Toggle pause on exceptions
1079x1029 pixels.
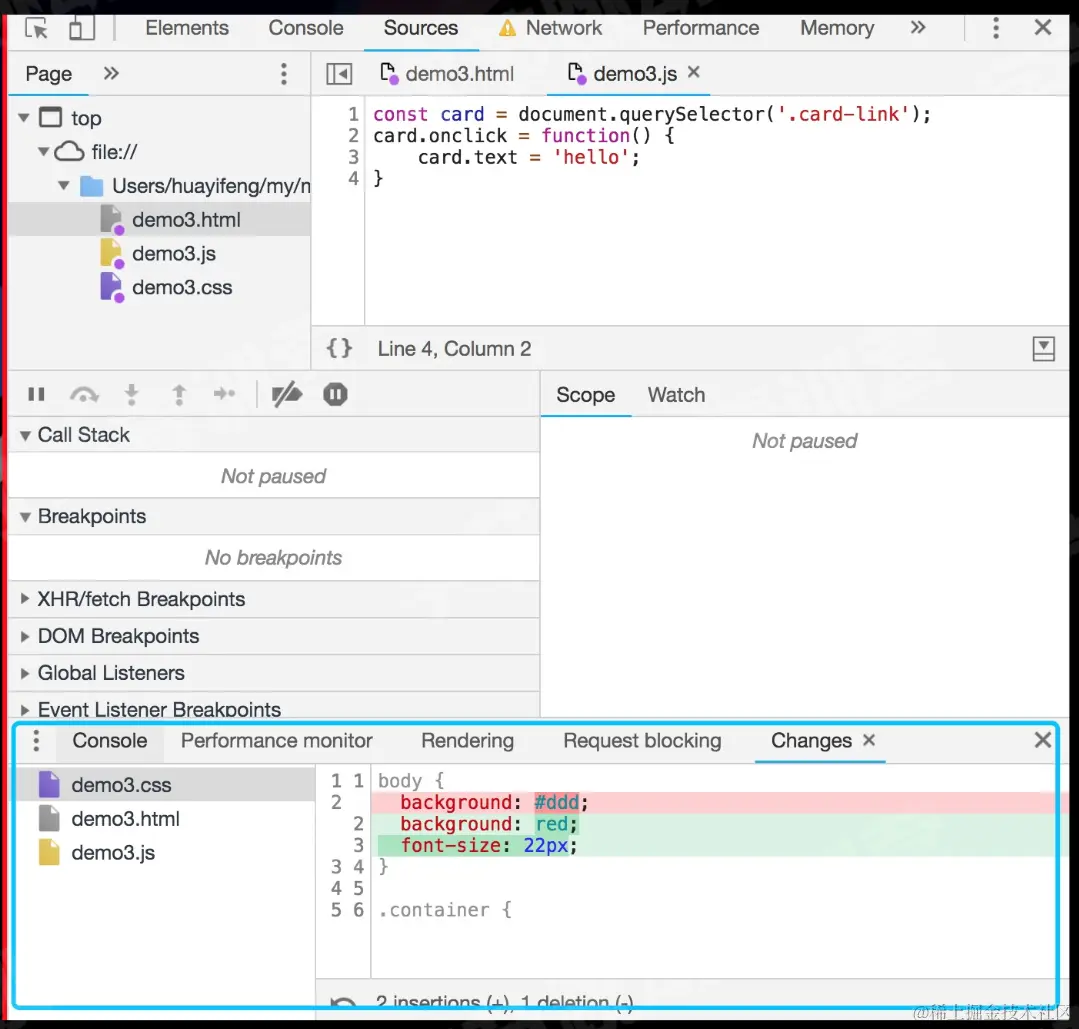click(335, 394)
